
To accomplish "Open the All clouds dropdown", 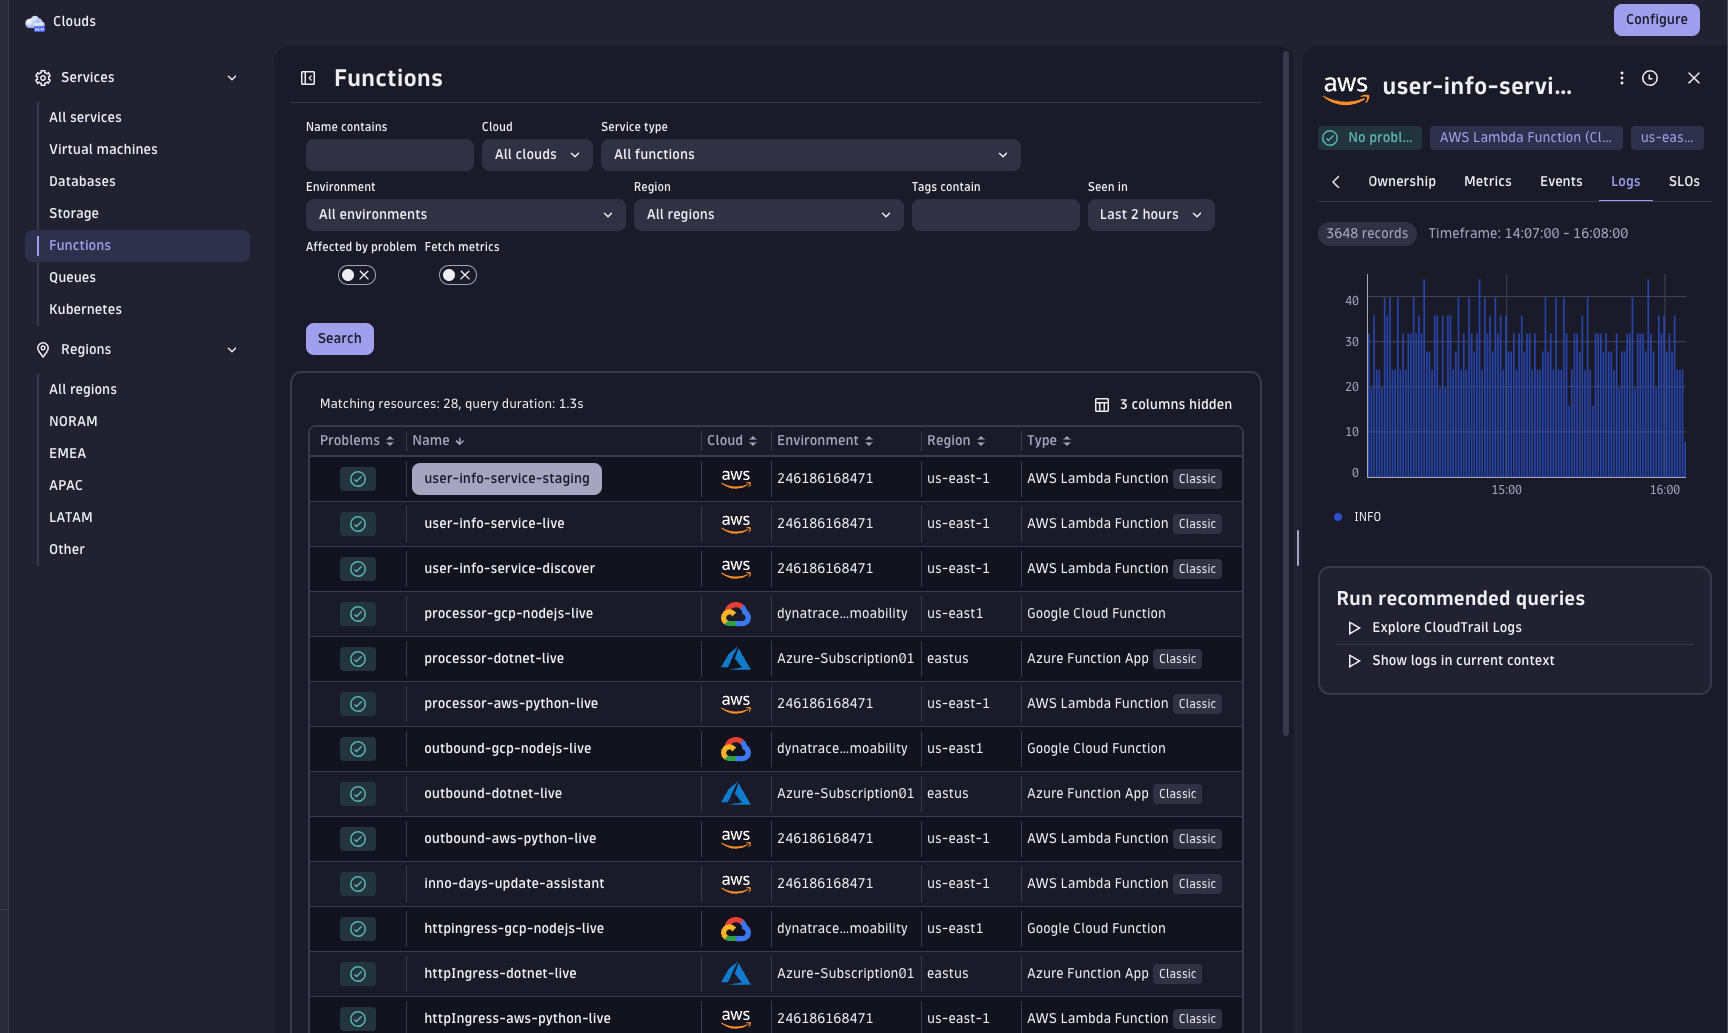I will click(536, 154).
